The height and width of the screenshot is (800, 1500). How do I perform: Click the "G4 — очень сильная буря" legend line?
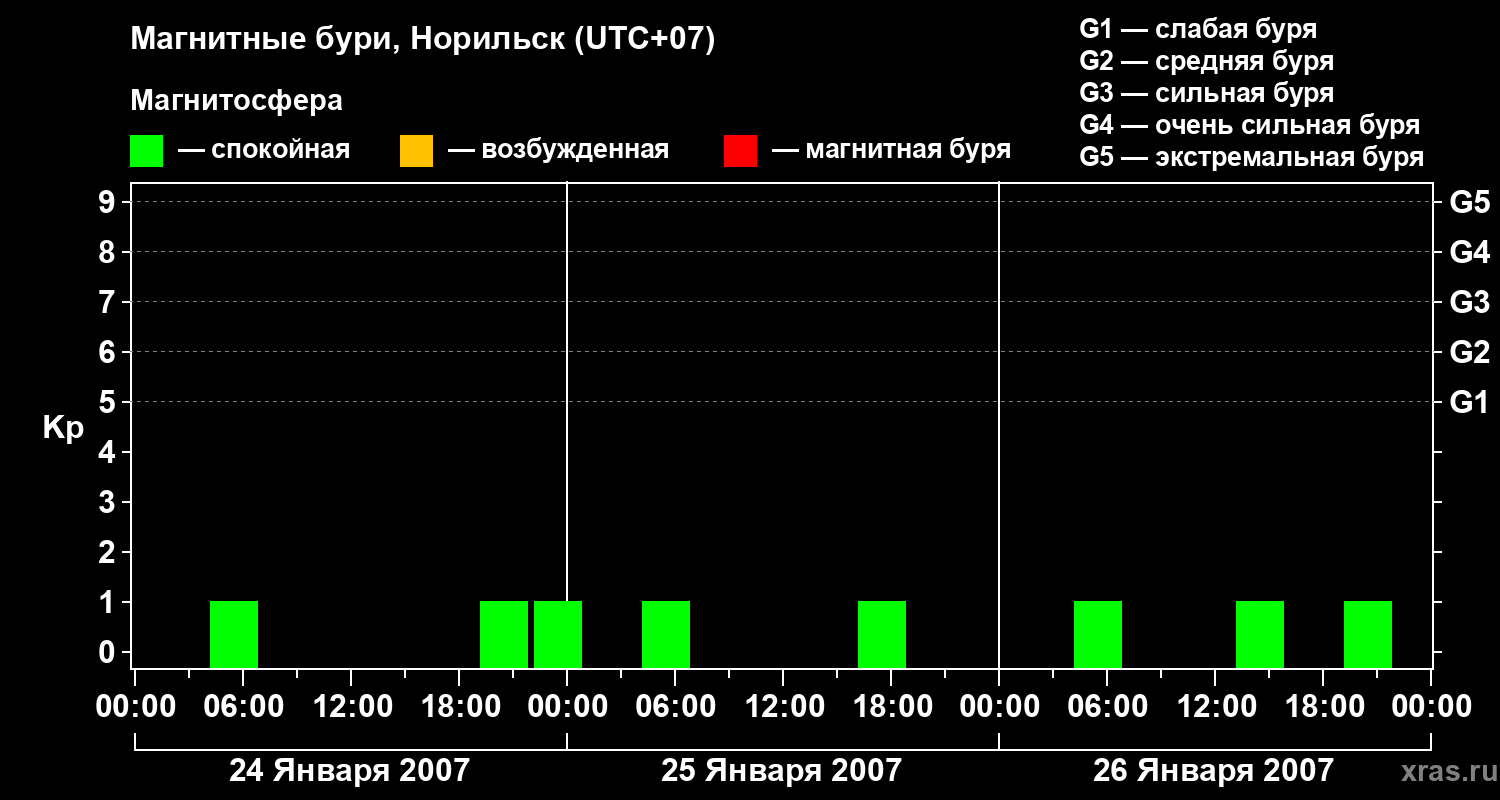(1250, 125)
